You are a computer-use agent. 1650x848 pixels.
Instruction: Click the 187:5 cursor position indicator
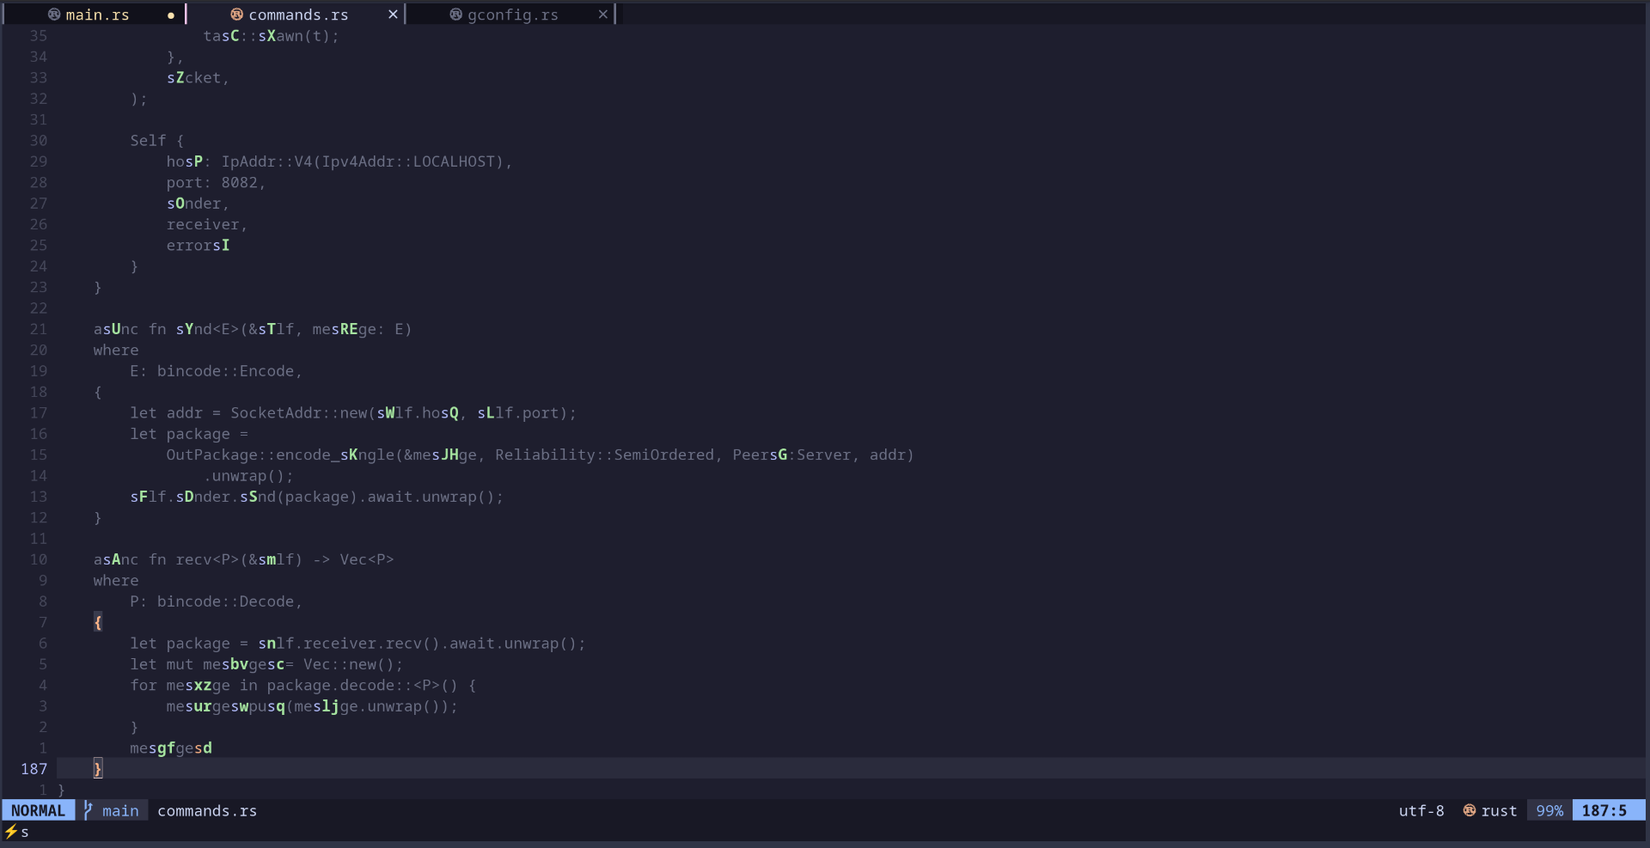click(x=1605, y=811)
